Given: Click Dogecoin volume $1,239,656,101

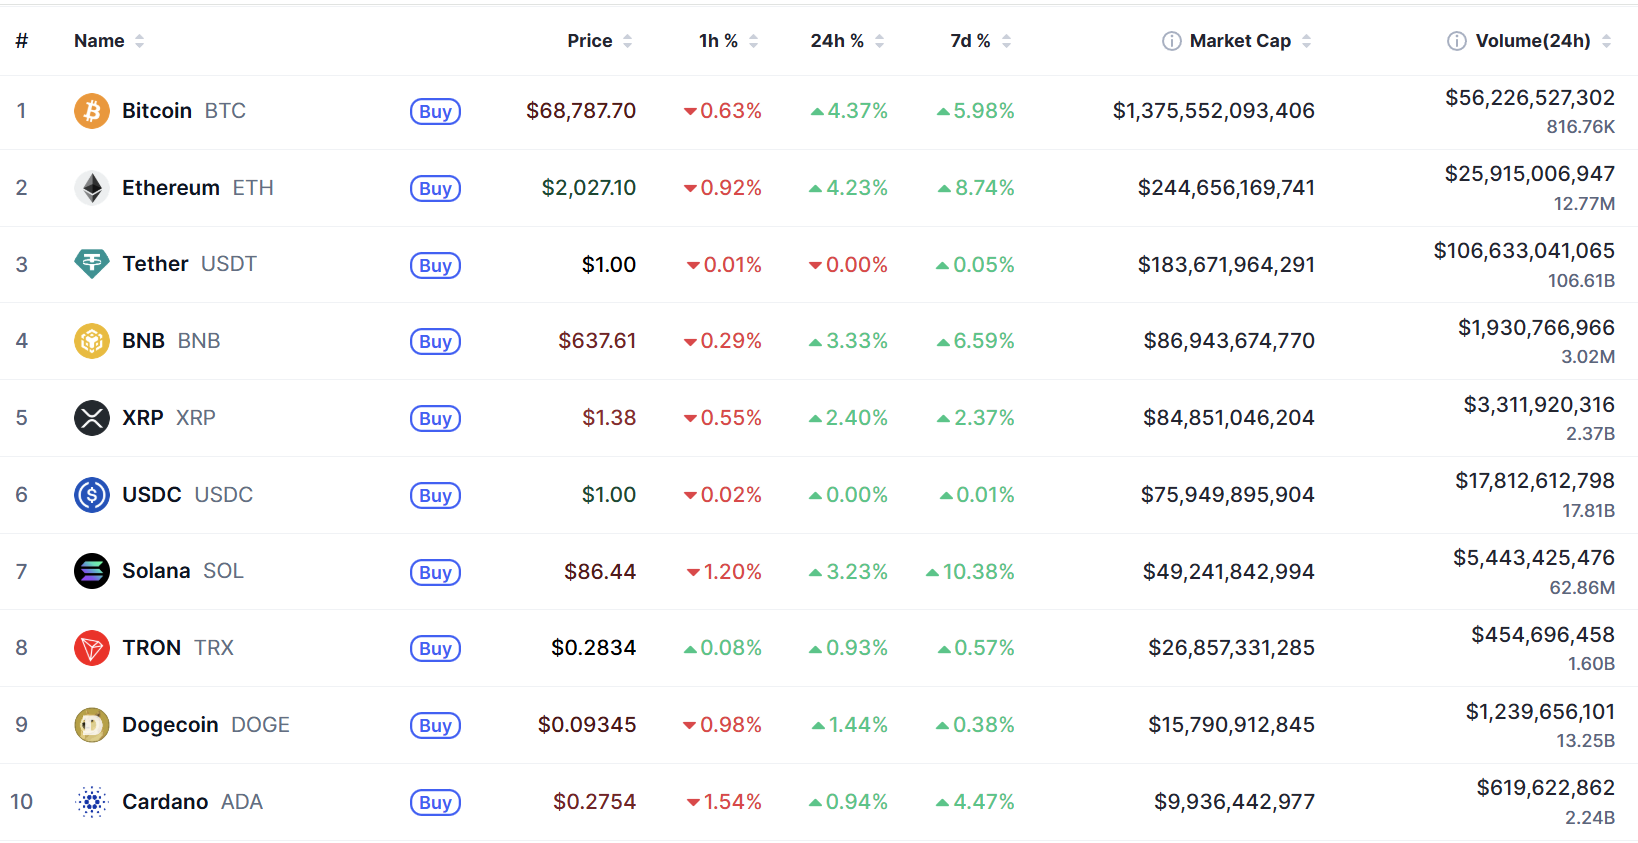Looking at the screenshot, I should (1540, 712).
